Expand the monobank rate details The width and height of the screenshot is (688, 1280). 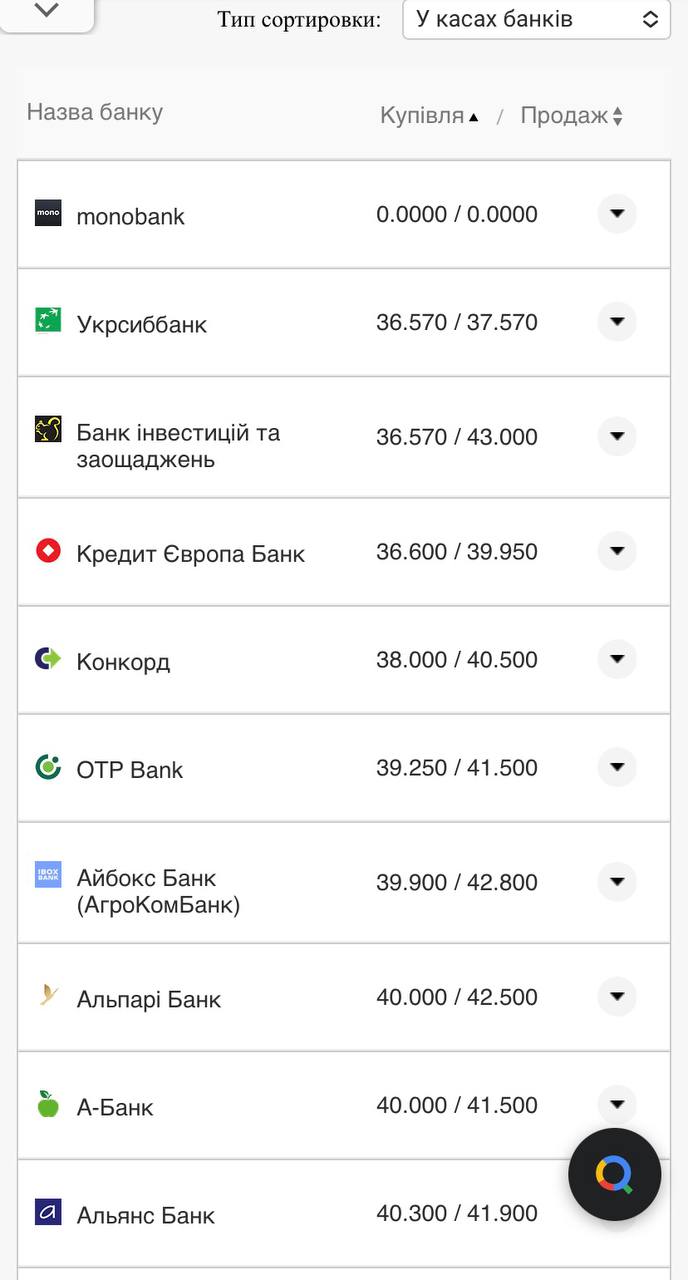(617, 214)
